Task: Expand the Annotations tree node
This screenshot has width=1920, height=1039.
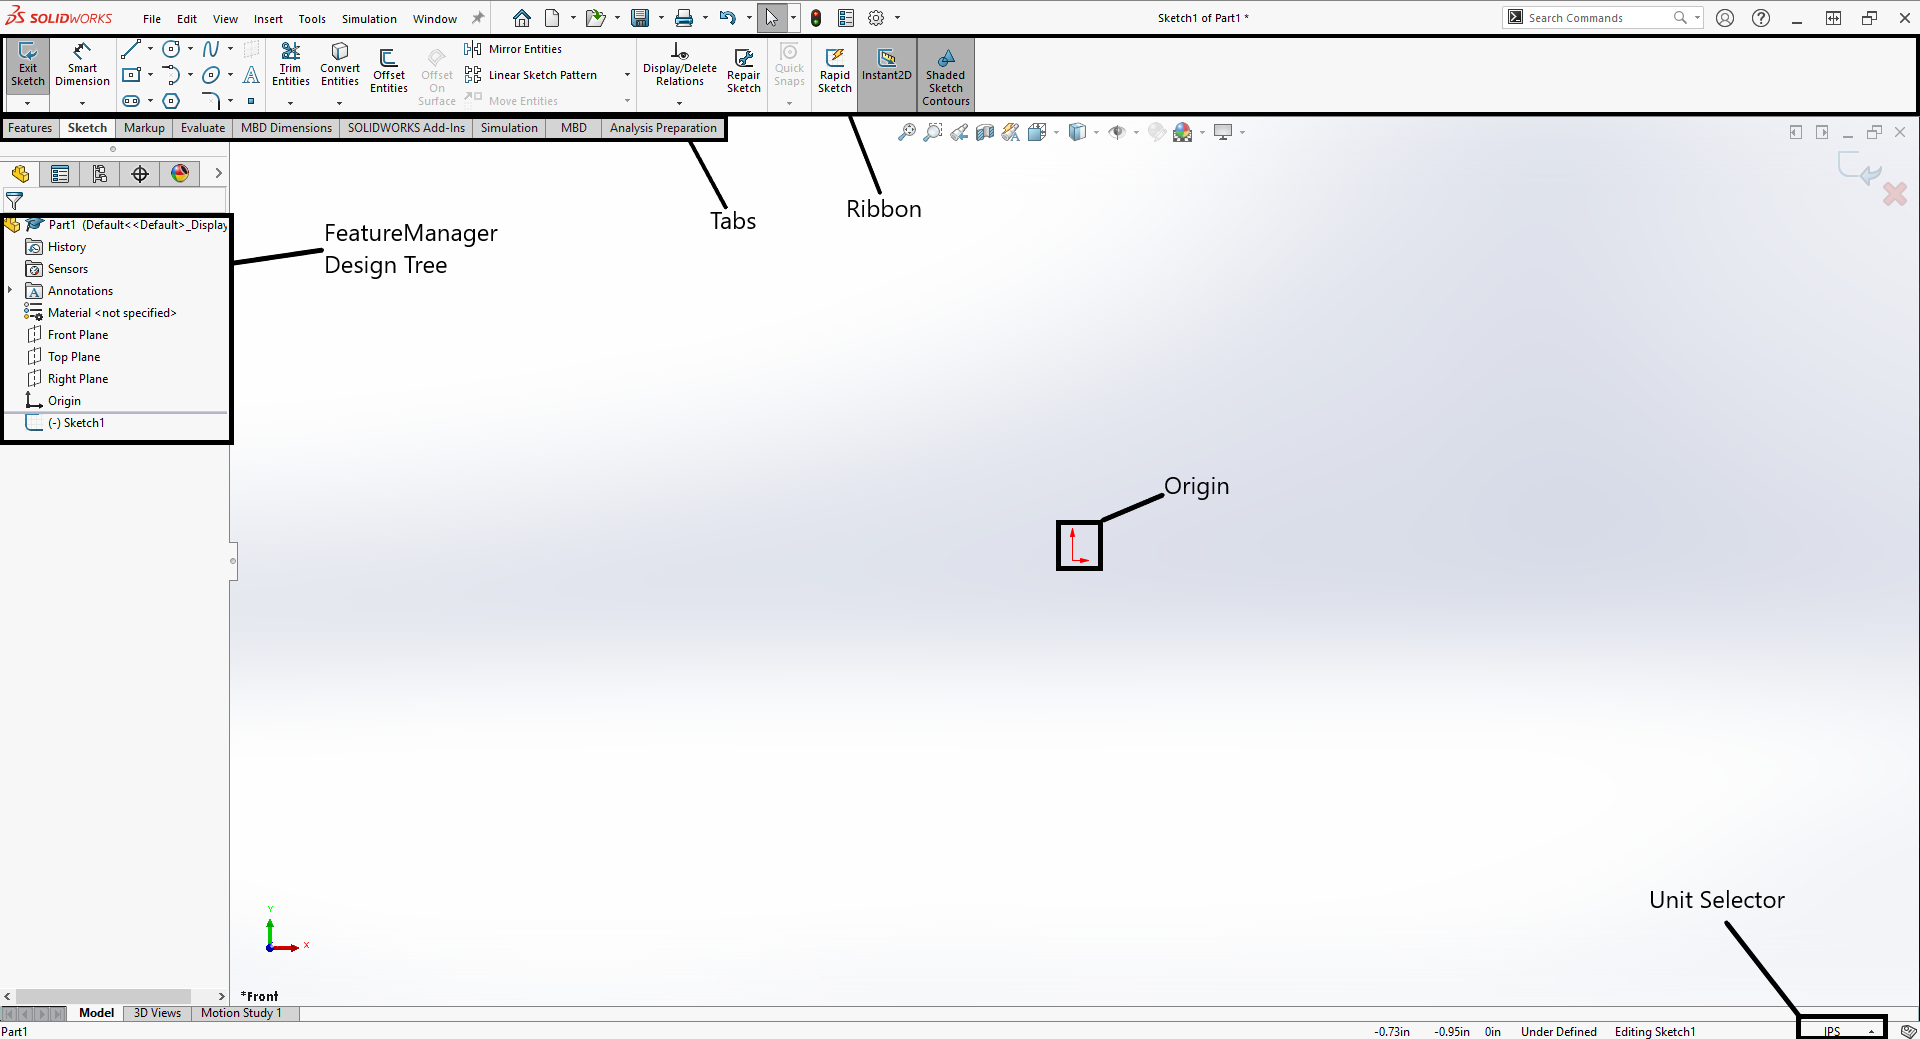Action: (10, 291)
